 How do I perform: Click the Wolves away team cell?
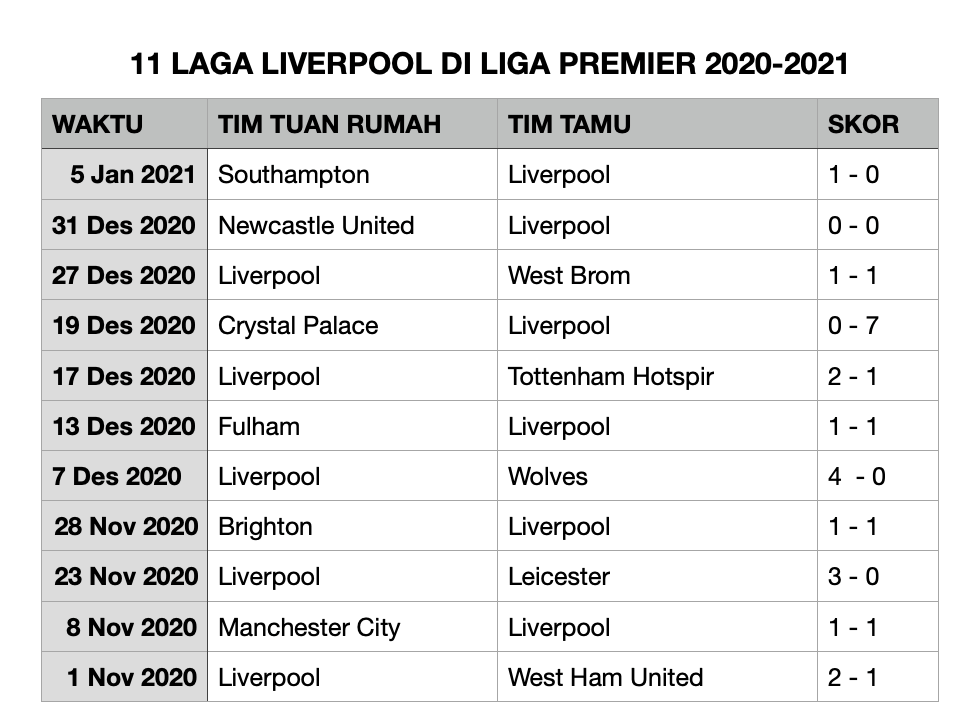click(x=548, y=477)
